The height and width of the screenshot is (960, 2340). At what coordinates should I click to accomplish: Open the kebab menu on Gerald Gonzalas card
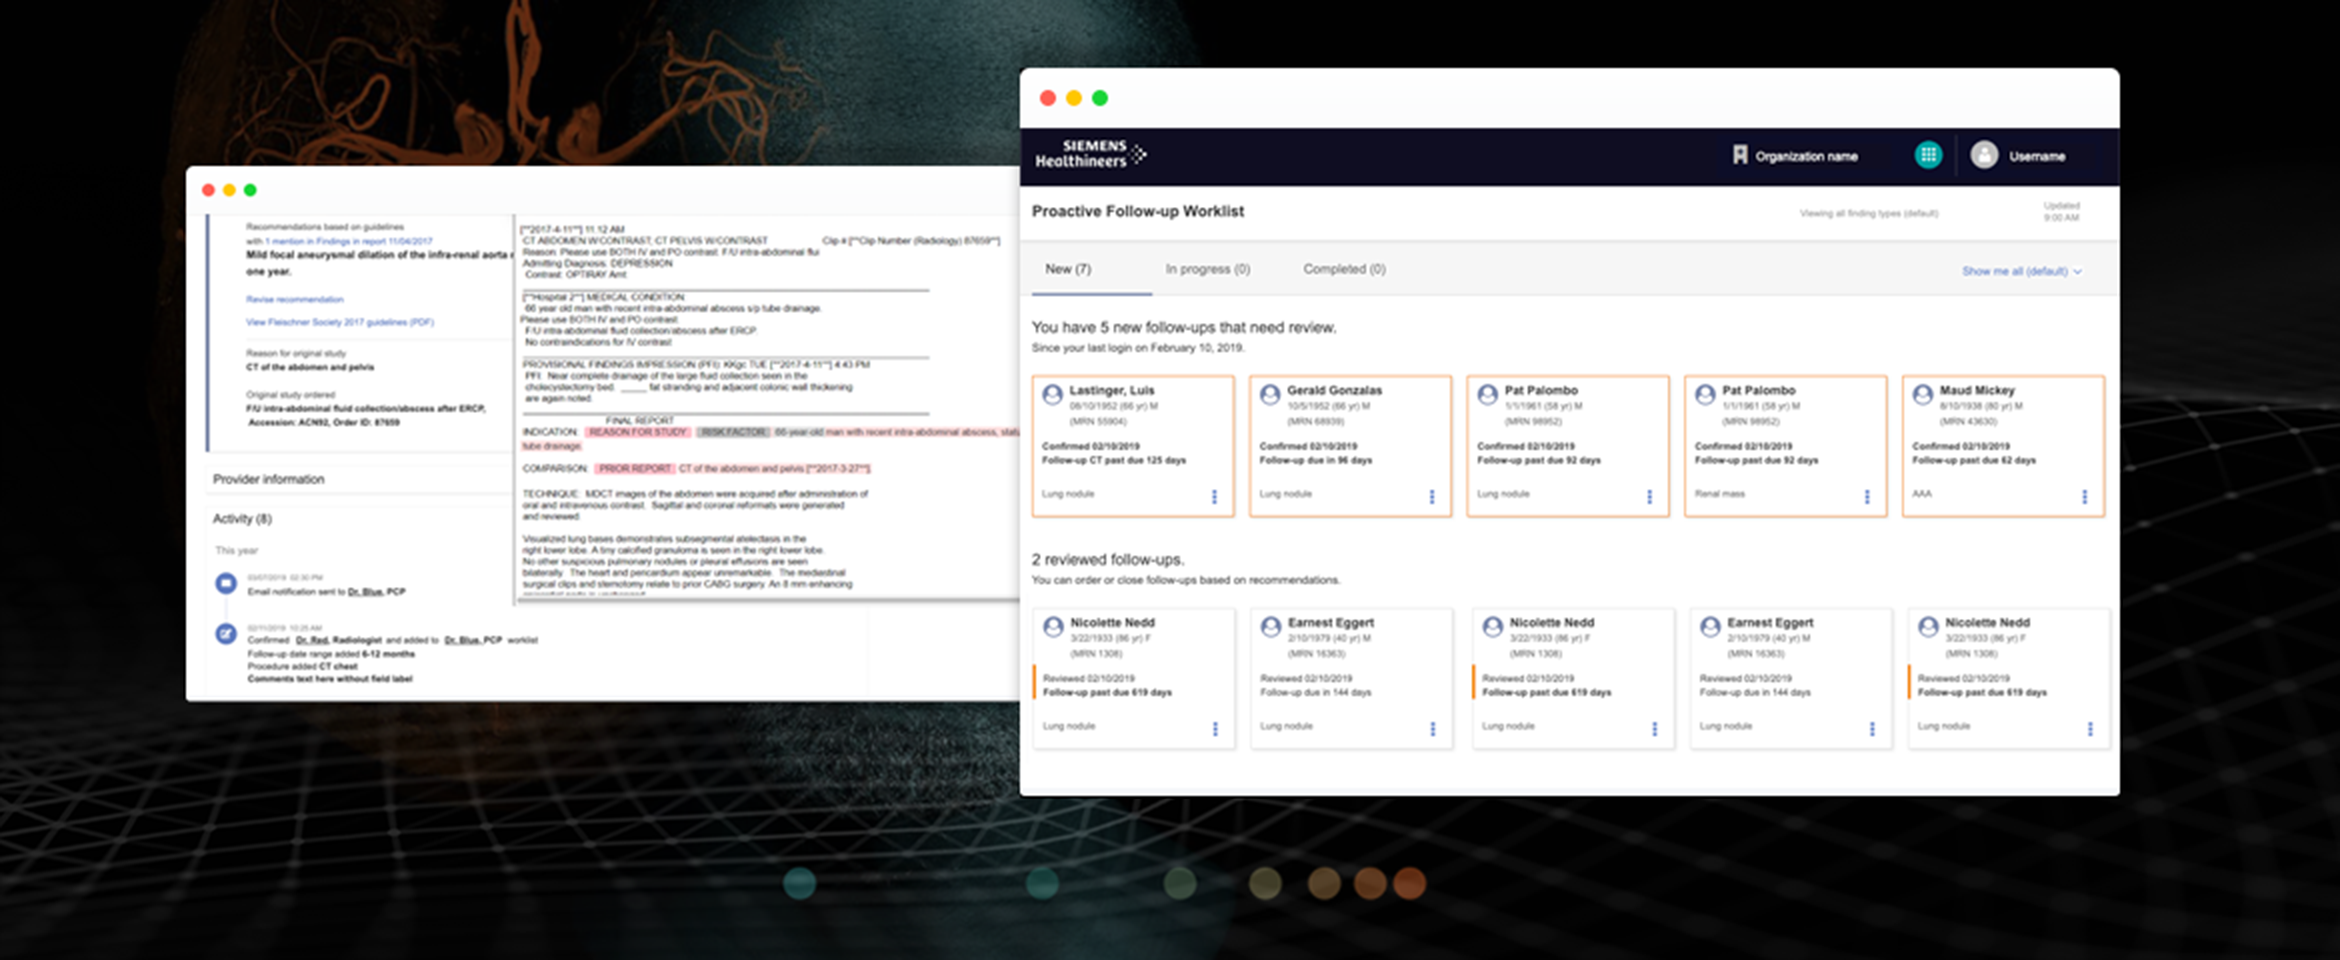point(1432,497)
